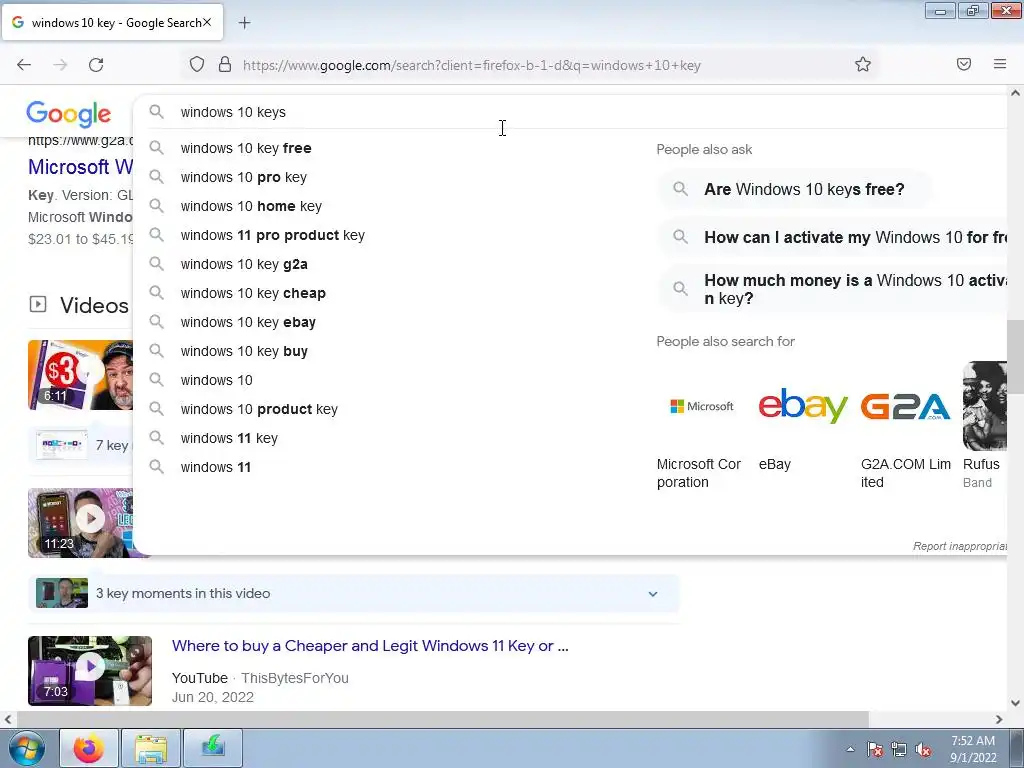Choose suggestion windows 10 key free
The width and height of the screenshot is (1024, 768).
(x=246, y=148)
